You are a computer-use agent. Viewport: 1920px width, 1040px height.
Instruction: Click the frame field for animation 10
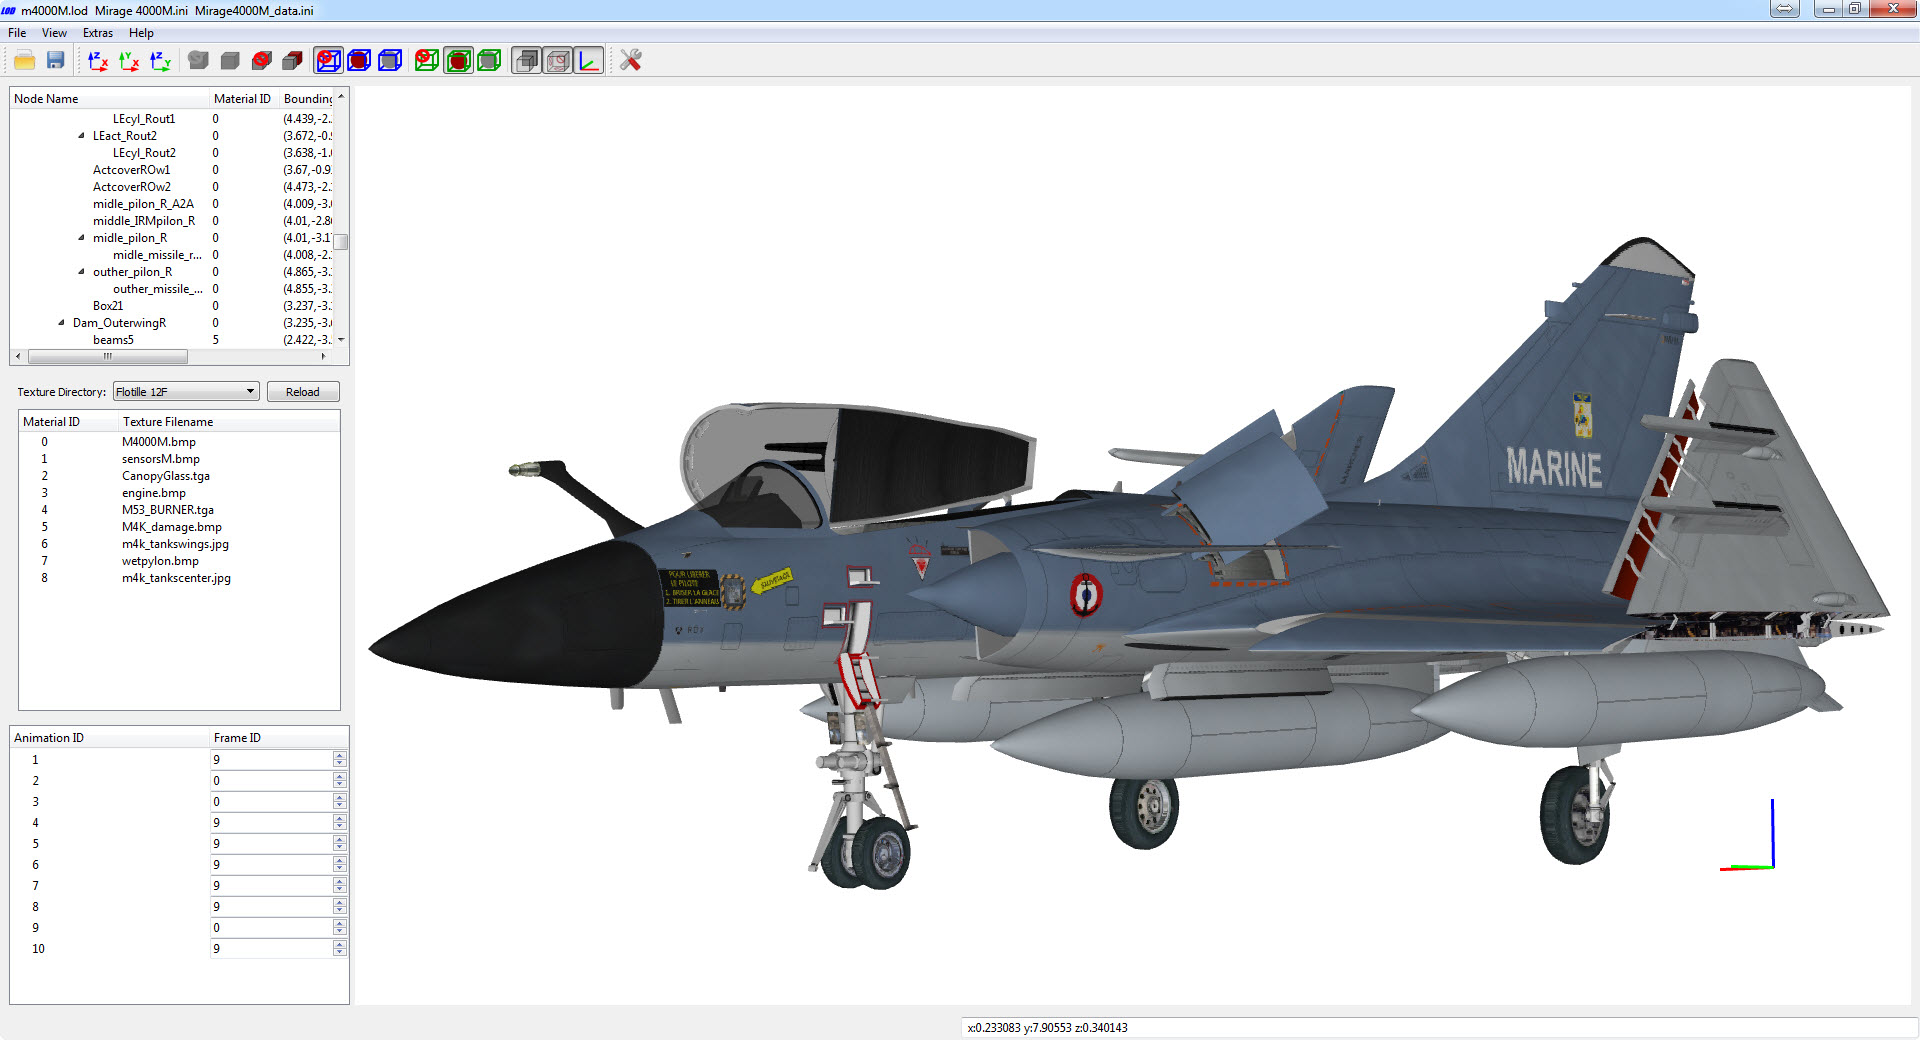(x=272, y=949)
